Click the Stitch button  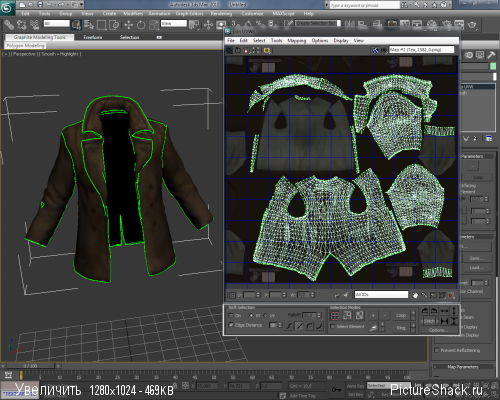[430, 321]
